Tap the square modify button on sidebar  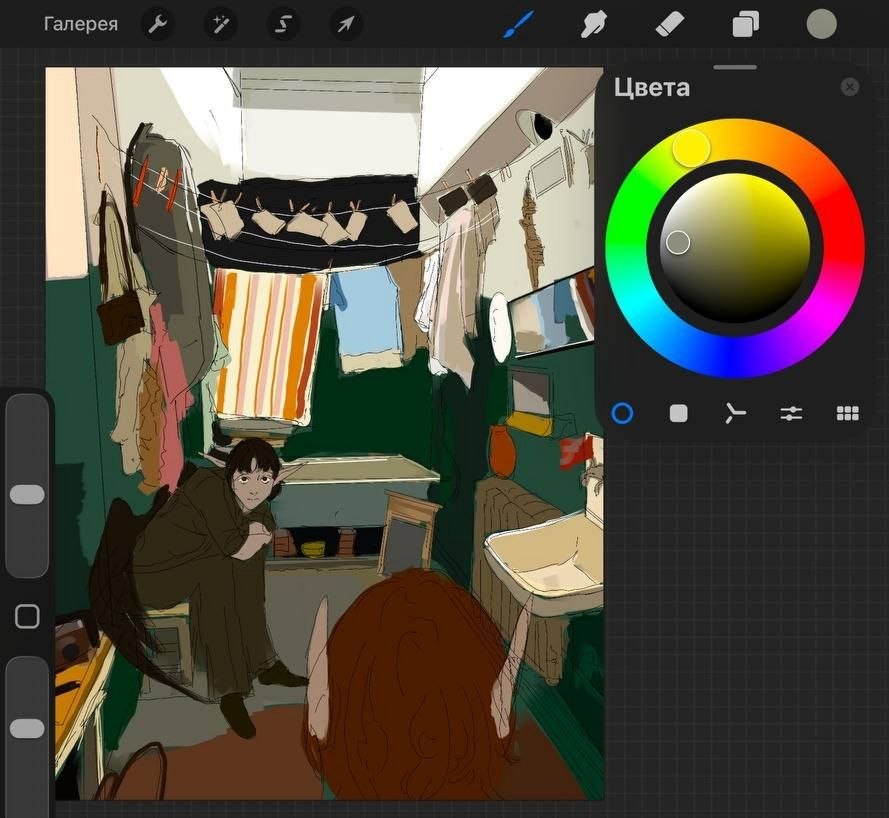(27, 616)
